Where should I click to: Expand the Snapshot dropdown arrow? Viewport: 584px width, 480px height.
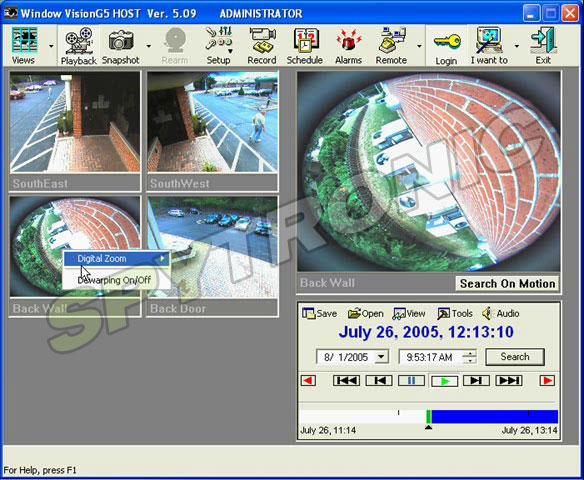149,46
